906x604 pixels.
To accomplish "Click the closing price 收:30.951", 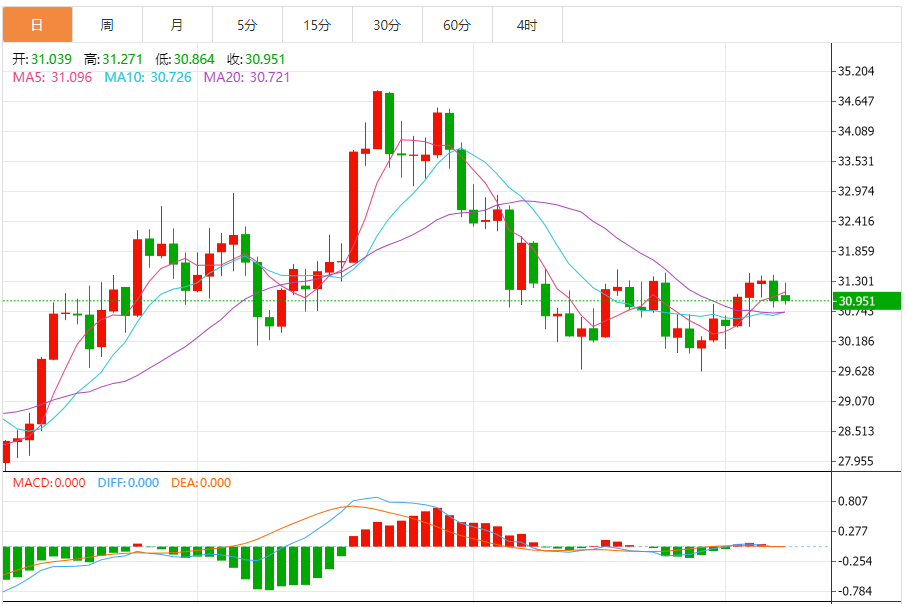I will pos(256,59).
